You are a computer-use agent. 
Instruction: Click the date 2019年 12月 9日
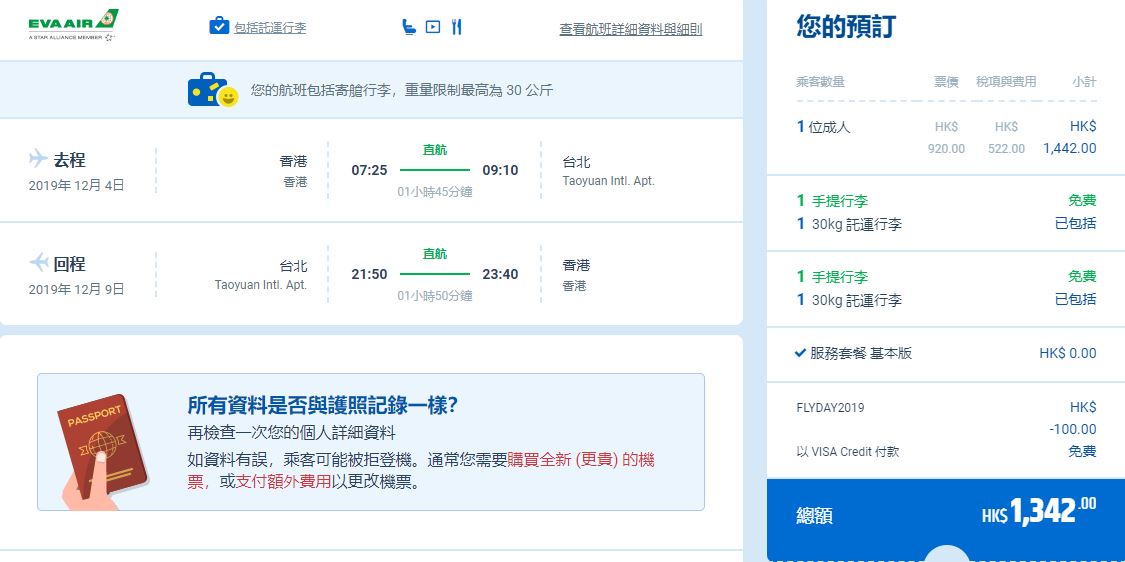point(77,289)
